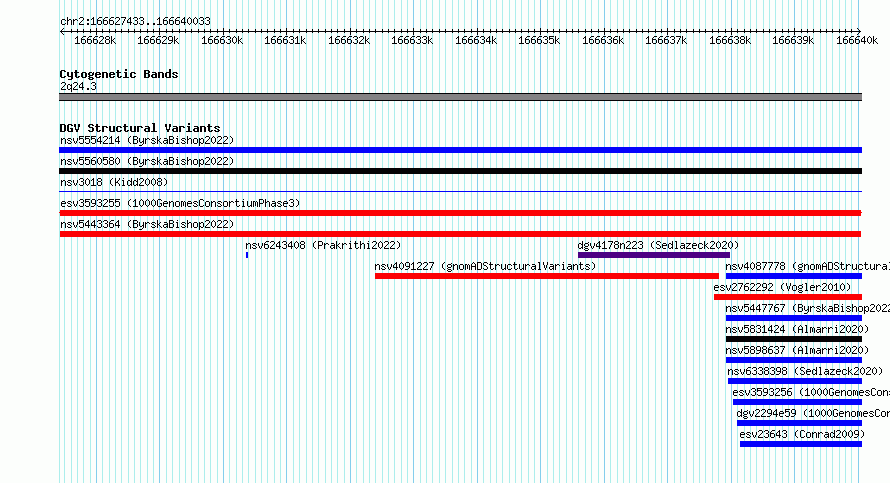Image resolution: width=890 pixels, height=483 pixels.
Task: Open dgv4178n223 (Sedlazeck2020) variant label
Action: click(658, 245)
